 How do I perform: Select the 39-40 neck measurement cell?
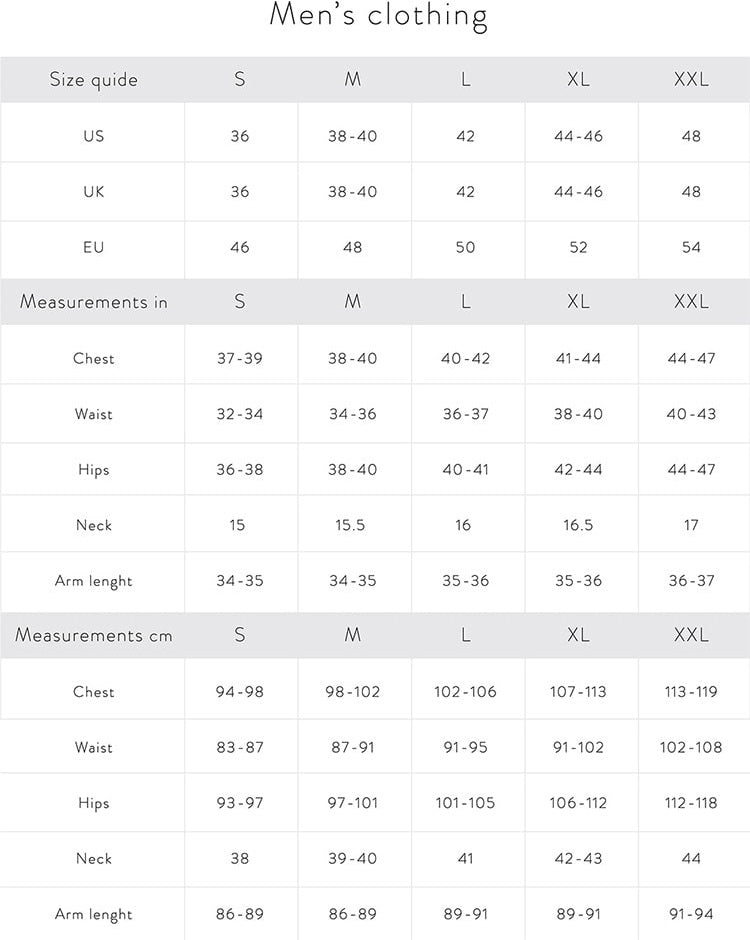(x=353, y=859)
